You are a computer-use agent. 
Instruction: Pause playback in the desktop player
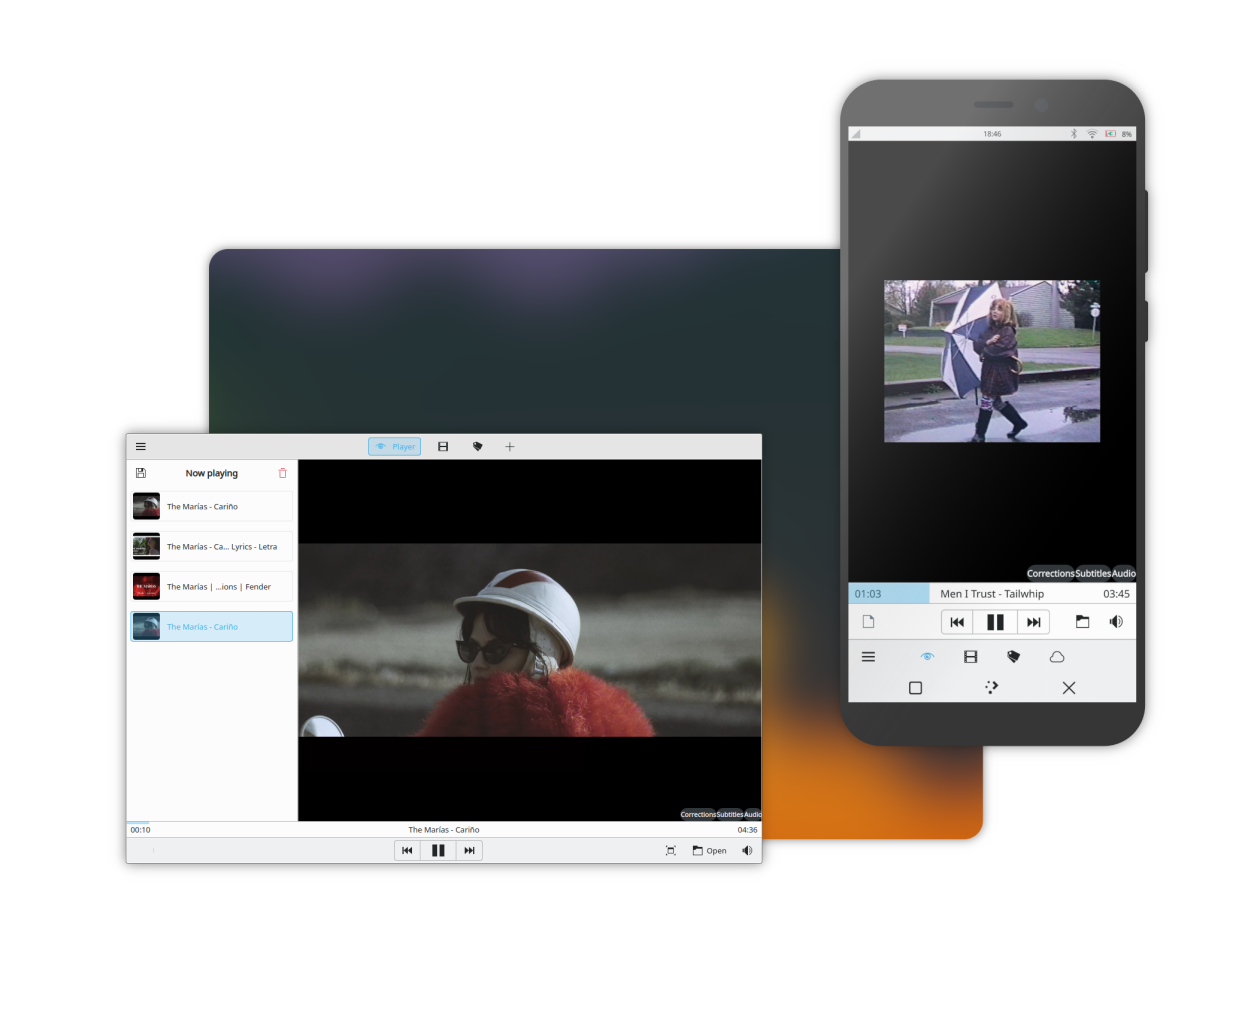(438, 851)
